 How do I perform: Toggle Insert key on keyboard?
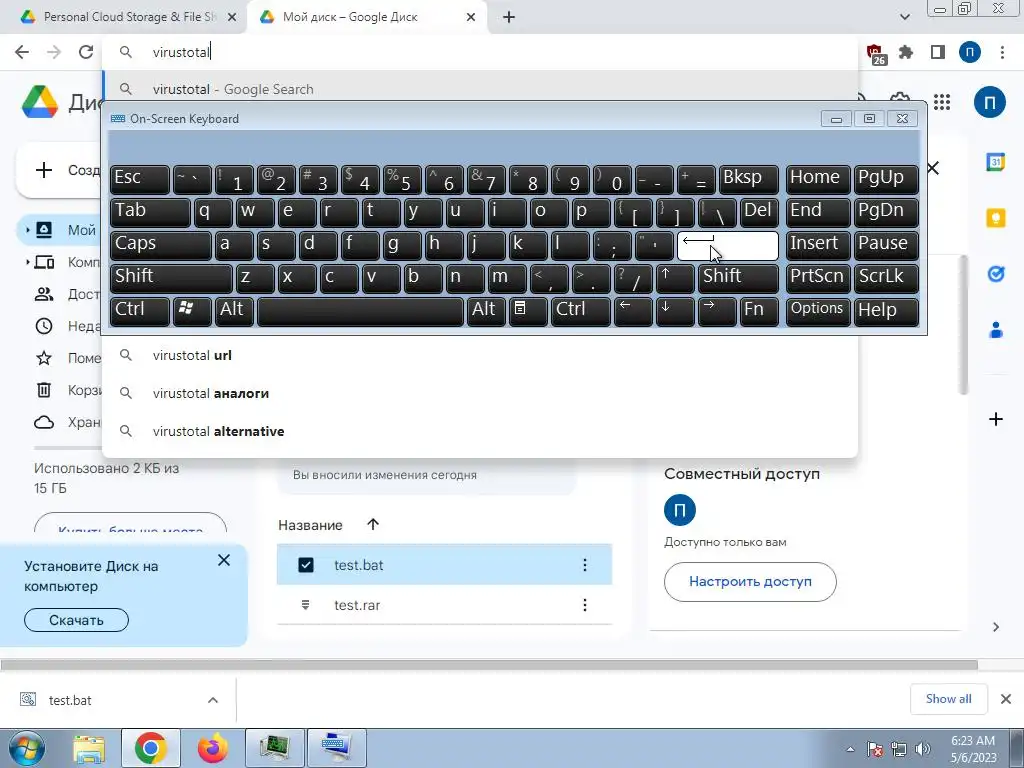[818, 246]
